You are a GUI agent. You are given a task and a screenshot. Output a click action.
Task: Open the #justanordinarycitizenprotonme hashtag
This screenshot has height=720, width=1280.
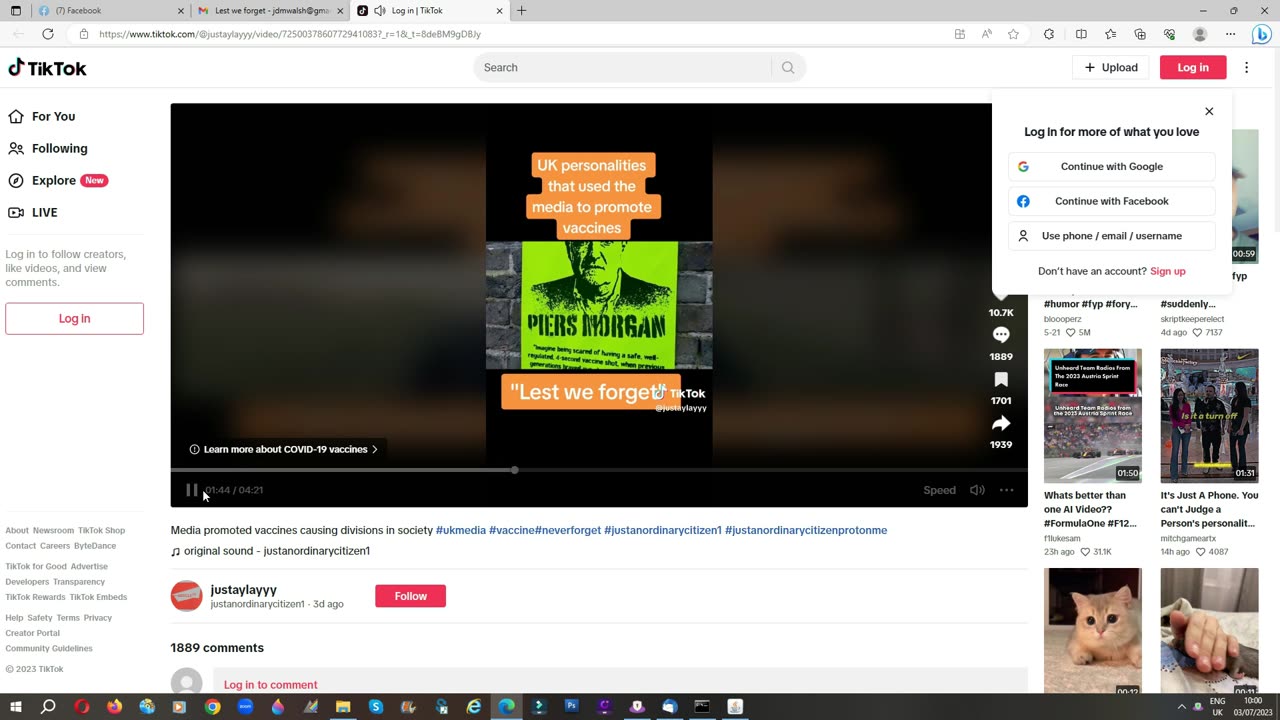click(x=806, y=530)
